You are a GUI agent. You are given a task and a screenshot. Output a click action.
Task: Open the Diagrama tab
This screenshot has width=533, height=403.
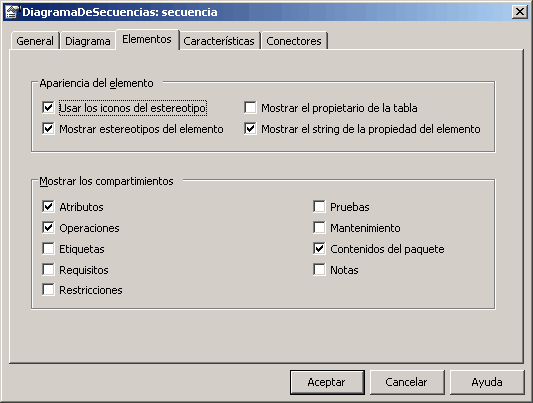point(88,41)
